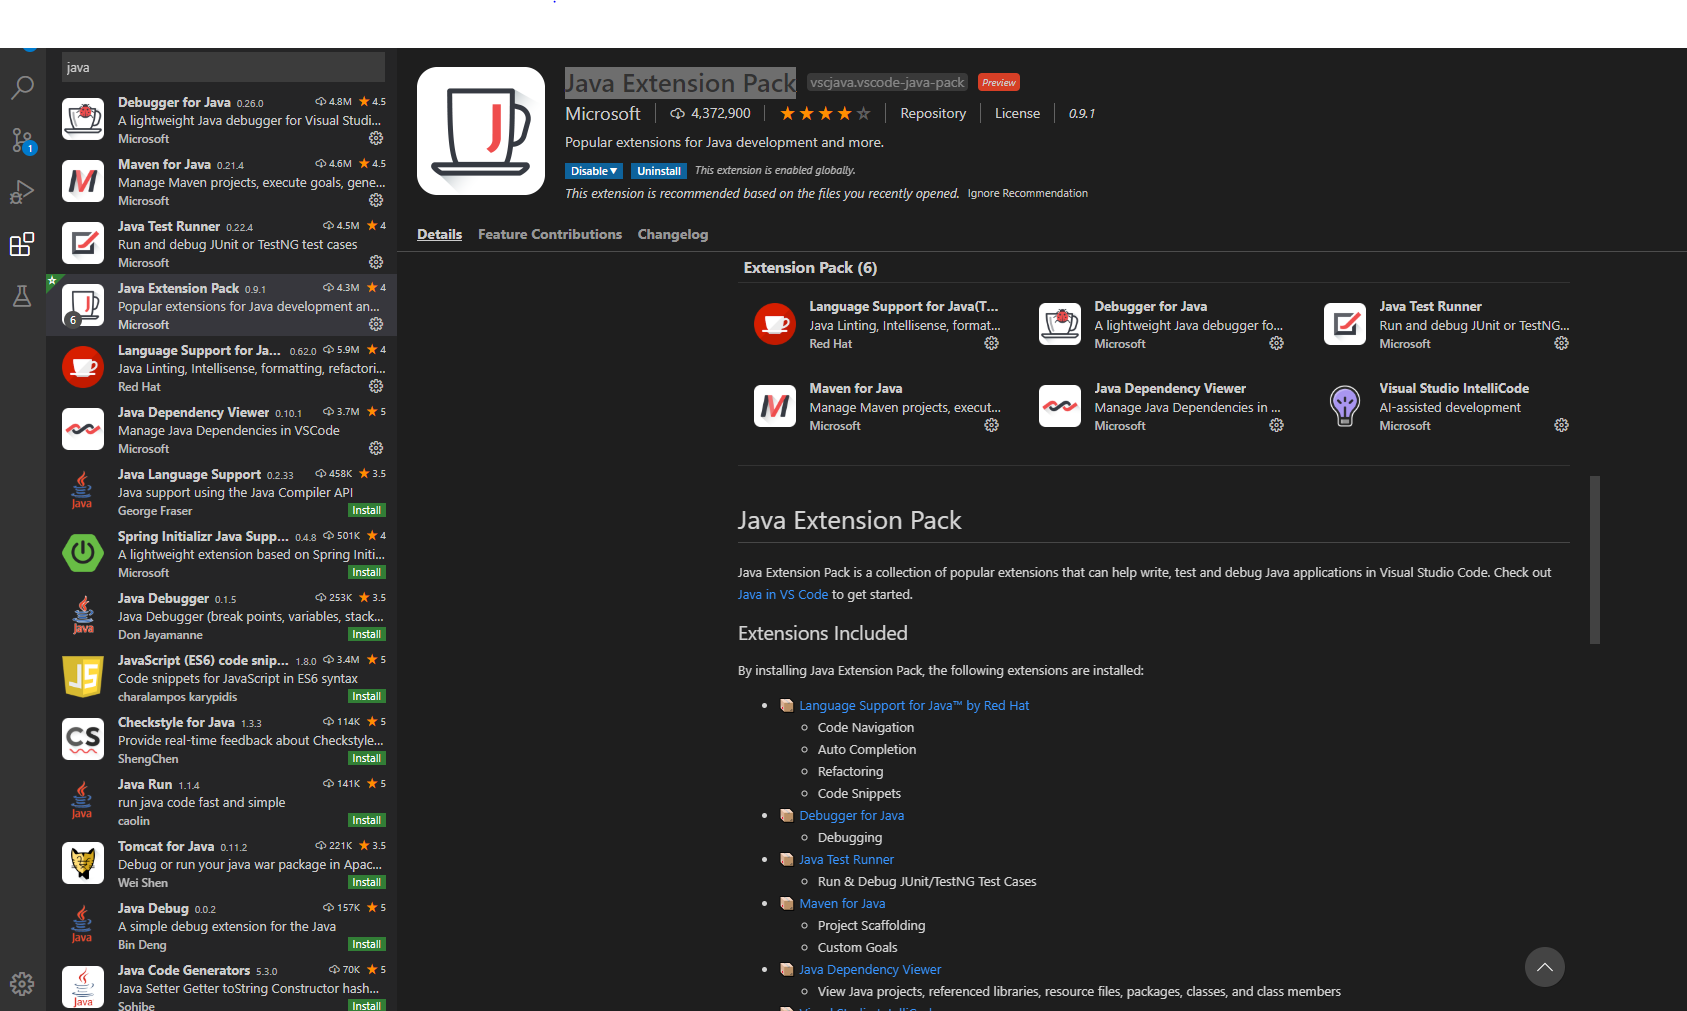1687x1011 pixels.
Task: Click the gear icon for Java Dependency Viewer in list
Action: tap(376, 448)
